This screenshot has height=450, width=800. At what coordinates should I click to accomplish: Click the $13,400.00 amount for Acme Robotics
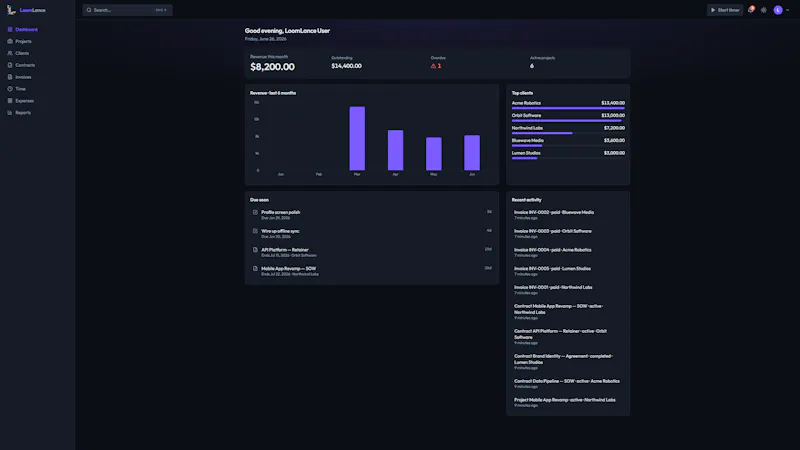pyautogui.click(x=613, y=103)
